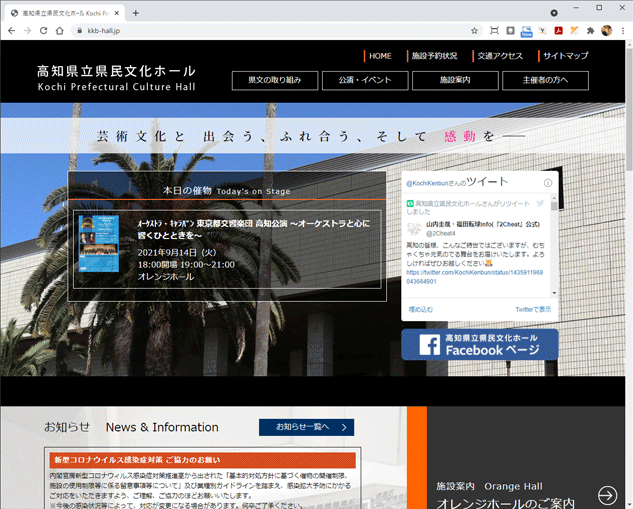Close the Kochi Prefectural Culture Hall tab
Viewport: 633px width, 509px height.
pos(117,13)
